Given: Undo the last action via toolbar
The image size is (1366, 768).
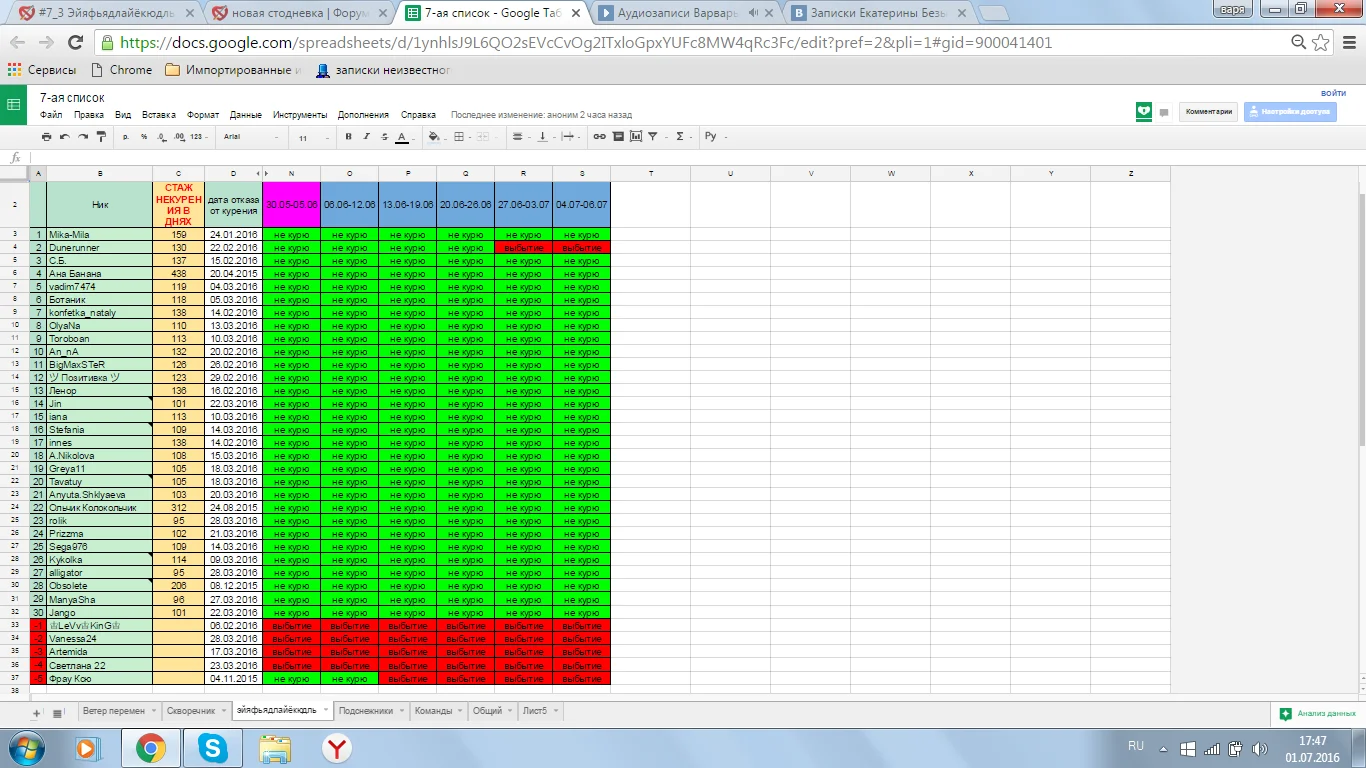Looking at the screenshot, I should 65,136.
